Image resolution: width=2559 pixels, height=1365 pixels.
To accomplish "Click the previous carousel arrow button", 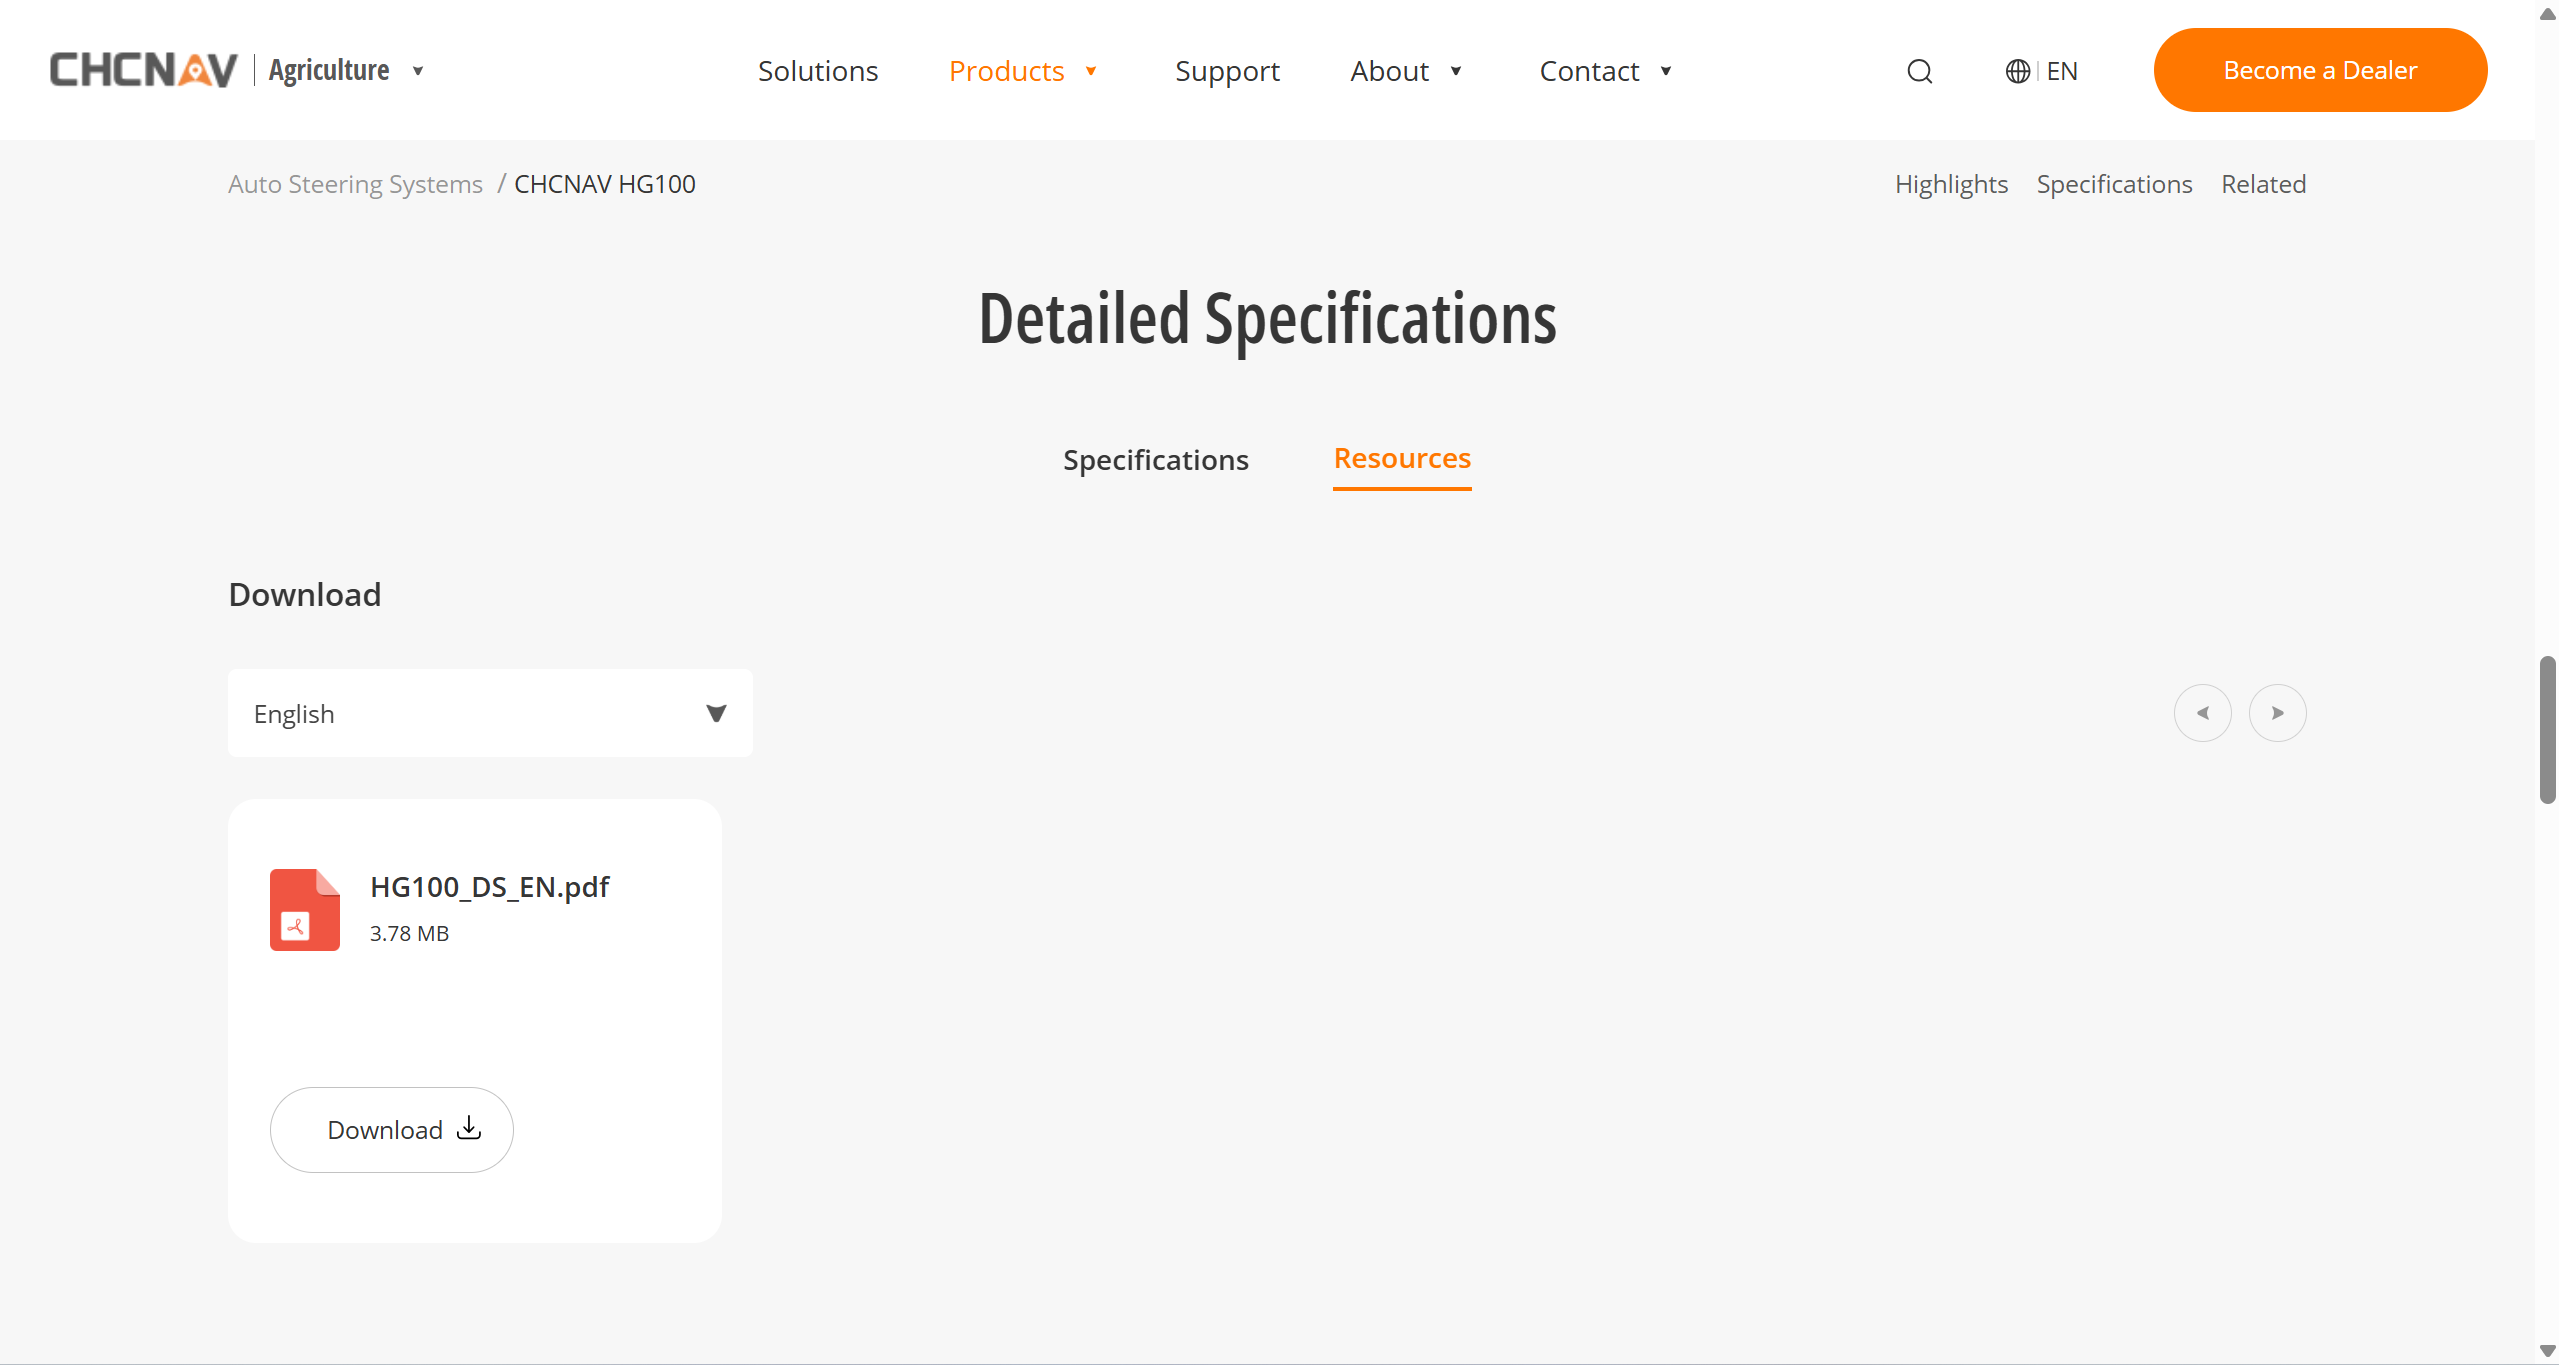I will coord(2202,713).
